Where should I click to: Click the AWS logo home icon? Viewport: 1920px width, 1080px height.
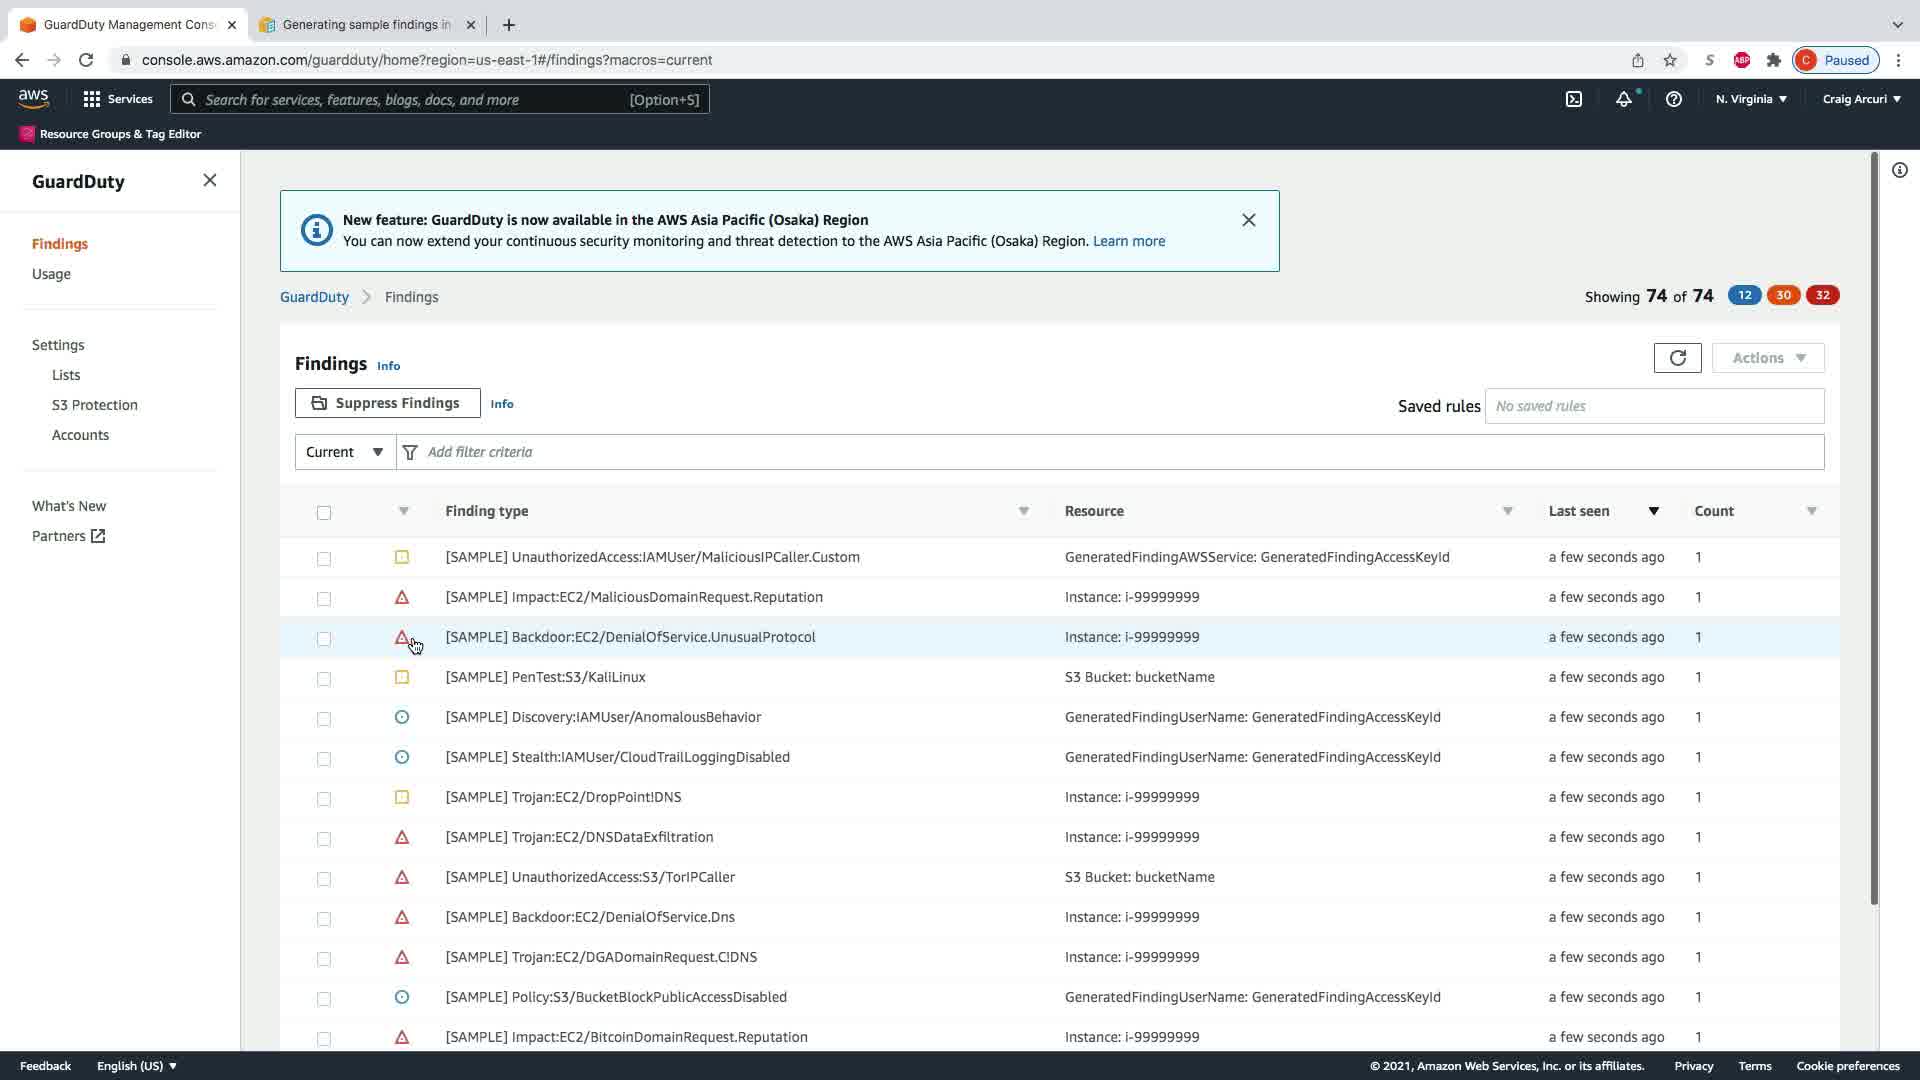(33, 98)
